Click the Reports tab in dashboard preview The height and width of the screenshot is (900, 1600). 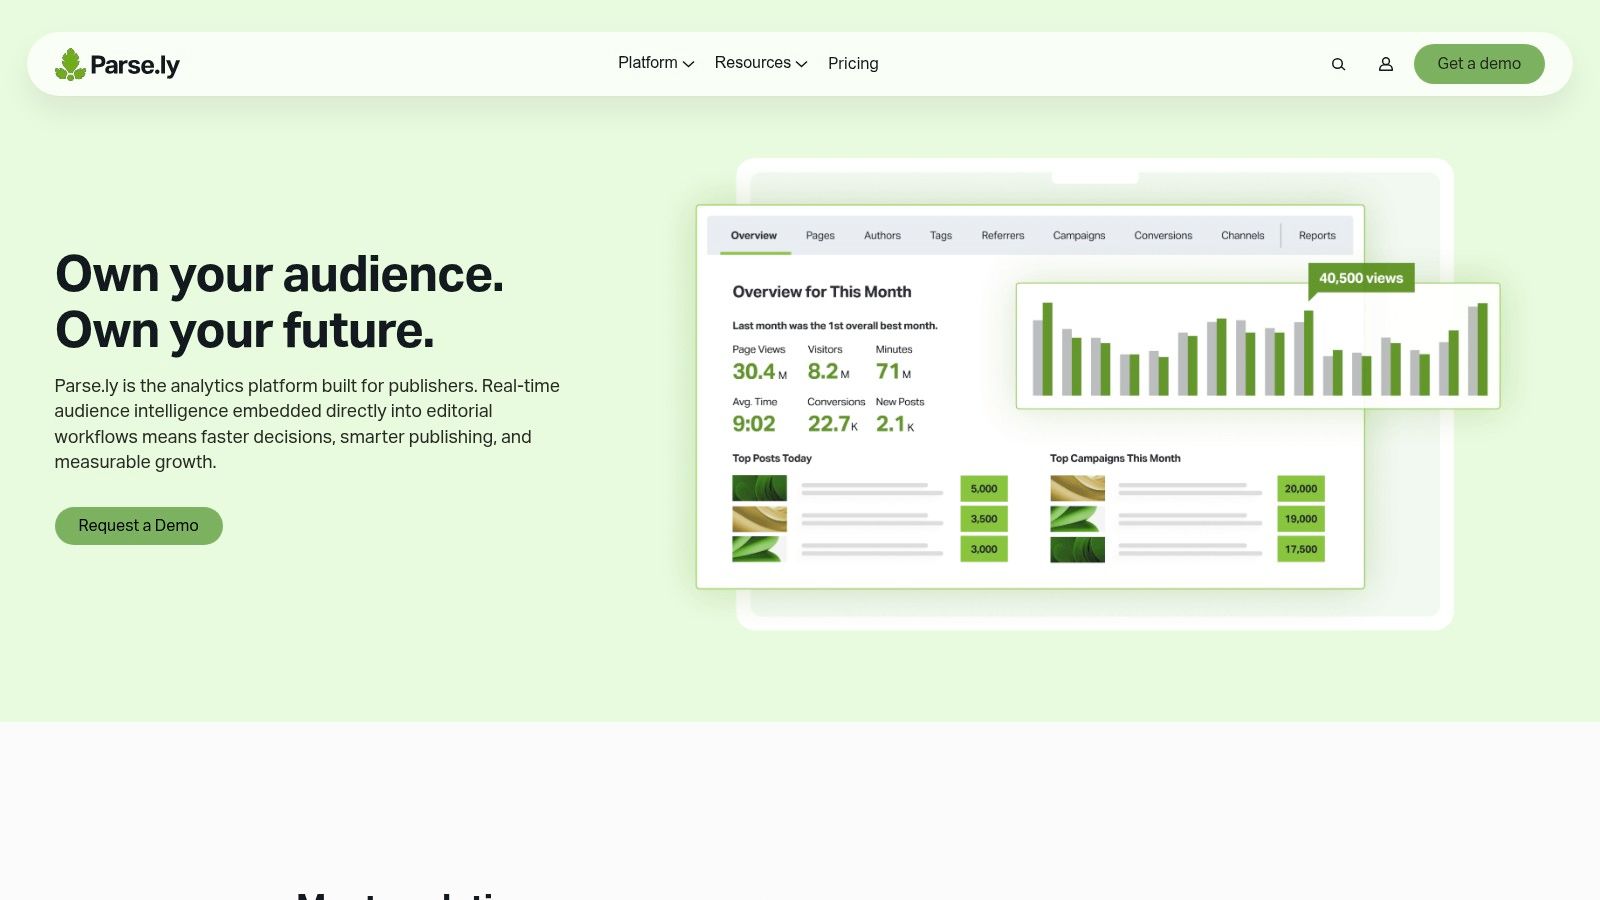pyautogui.click(x=1317, y=235)
